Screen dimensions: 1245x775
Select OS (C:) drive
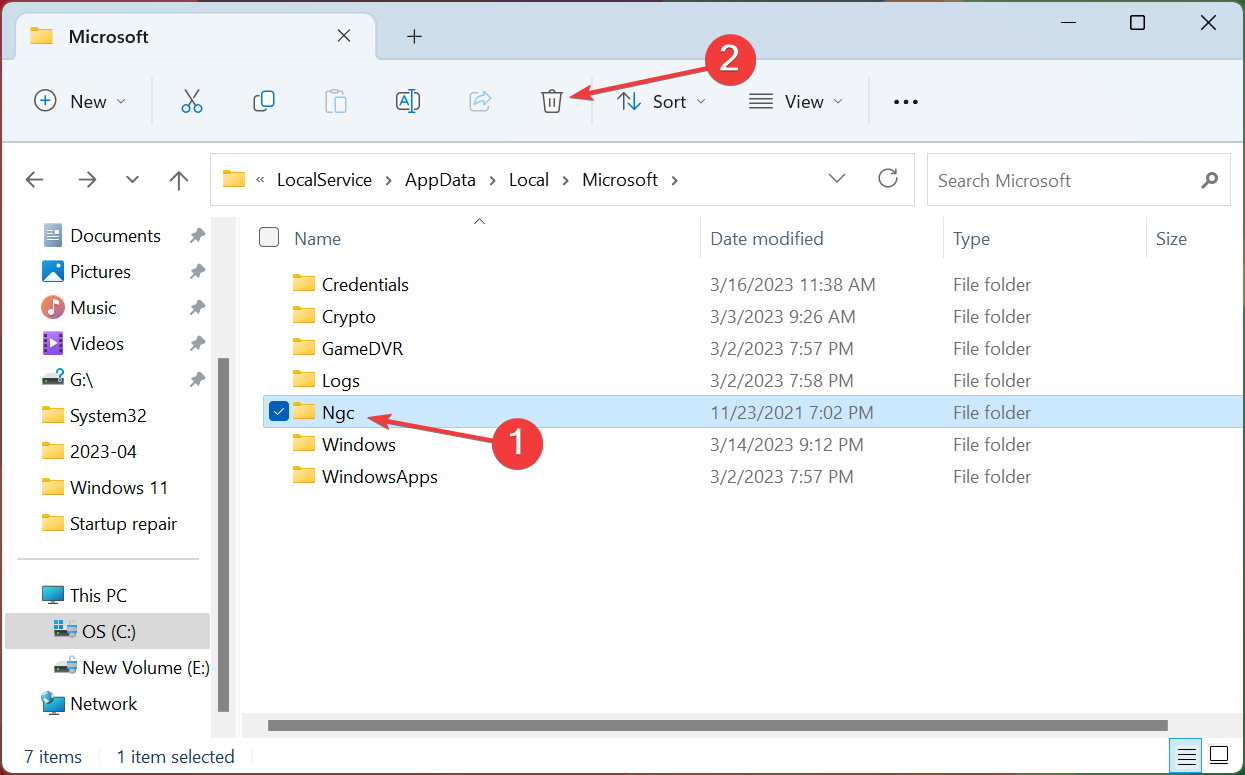109,632
